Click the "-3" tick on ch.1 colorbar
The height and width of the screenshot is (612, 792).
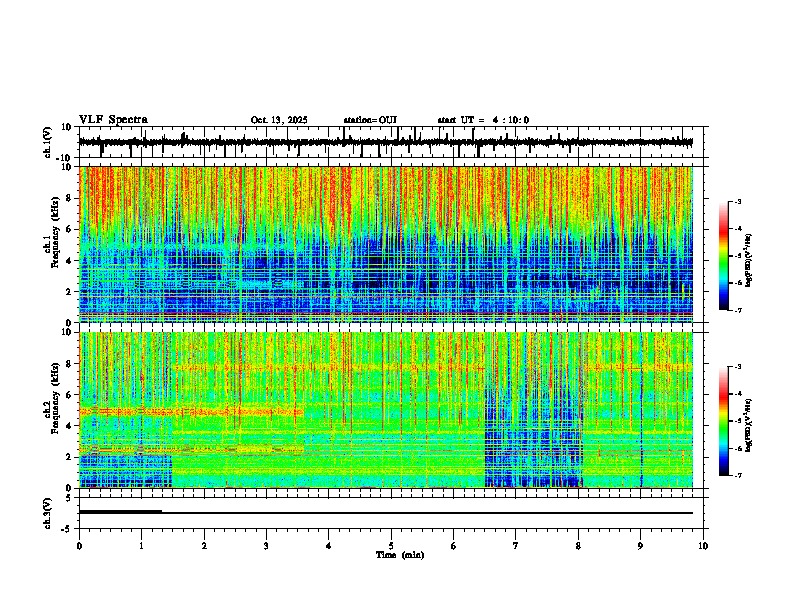737,201
